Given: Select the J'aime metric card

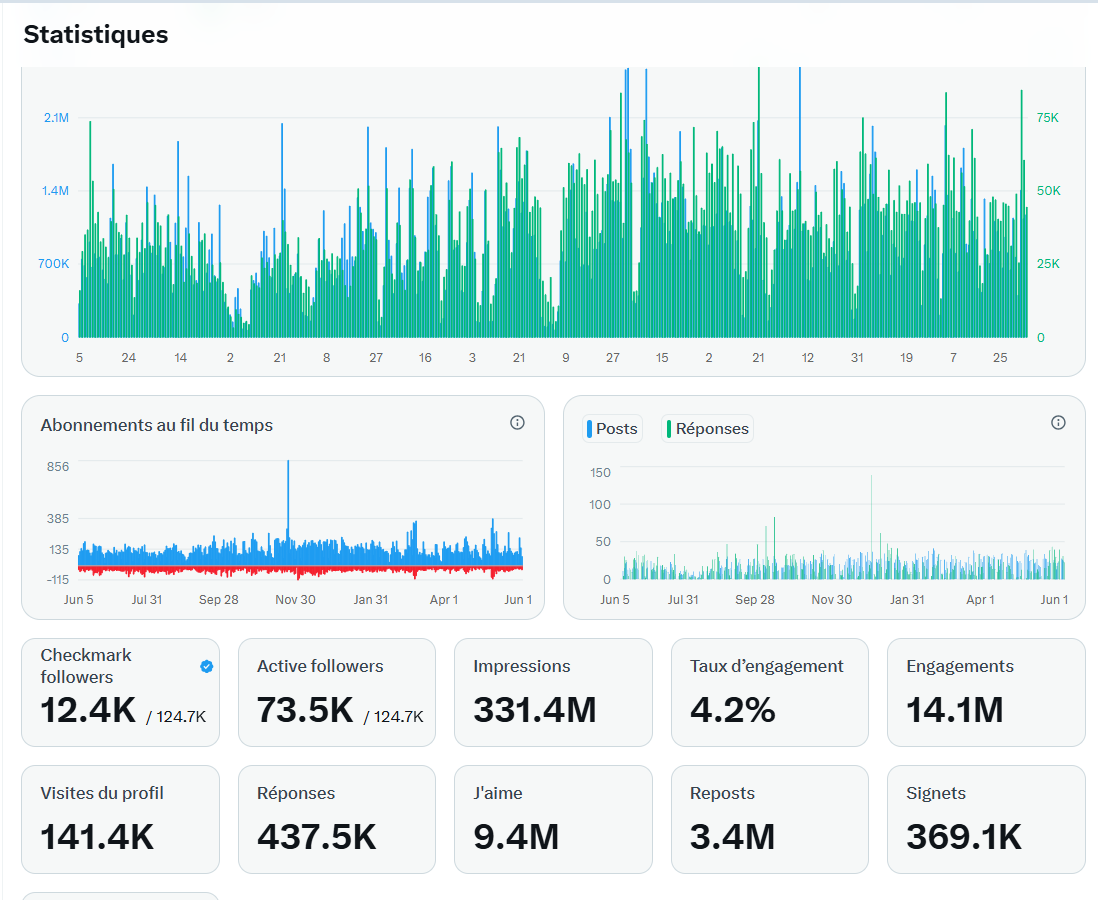Looking at the screenshot, I should (553, 819).
